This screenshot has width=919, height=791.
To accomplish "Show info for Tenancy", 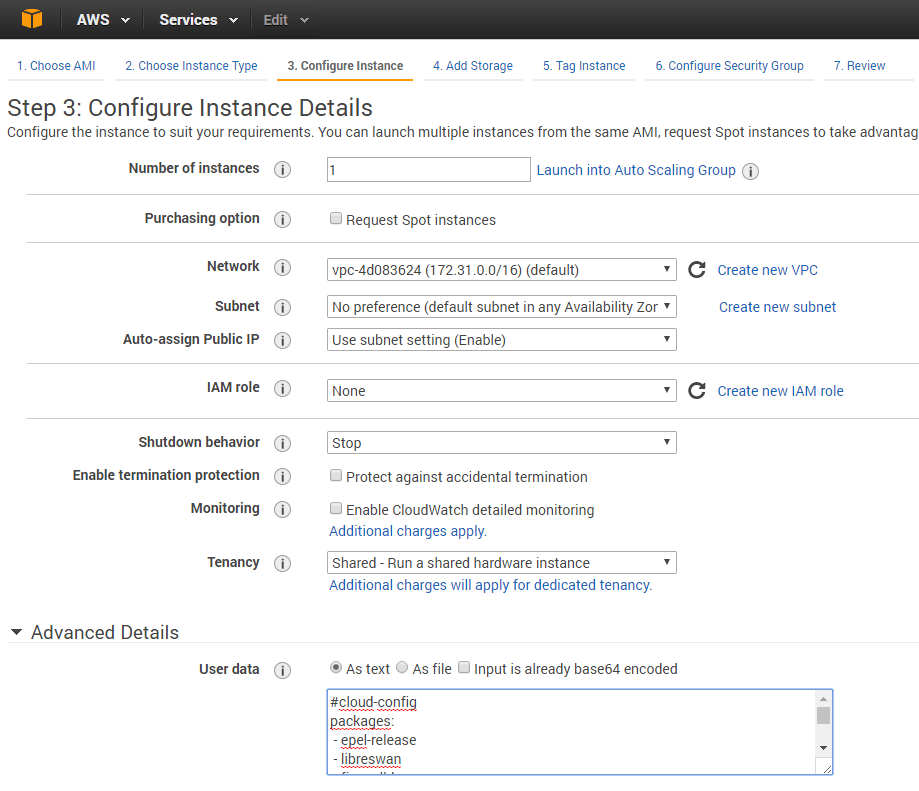I will pos(282,563).
